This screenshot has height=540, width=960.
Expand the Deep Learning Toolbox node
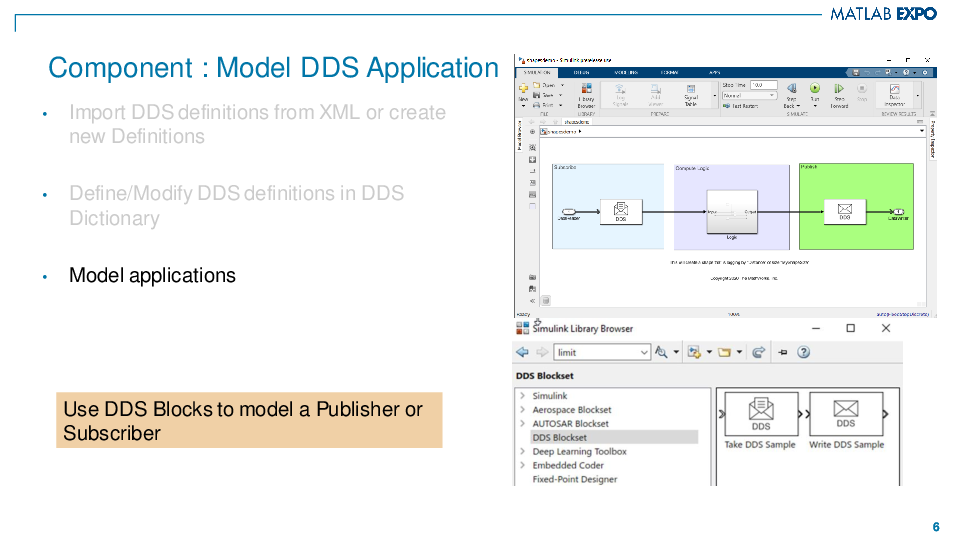coord(522,451)
